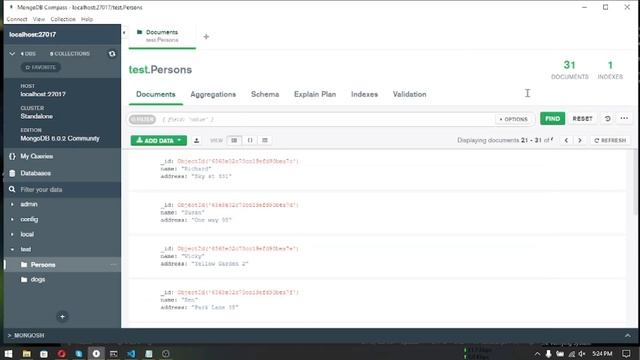The width and height of the screenshot is (640, 360).
Task: Switch to Aggregations tab
Action: coord(213,94)
